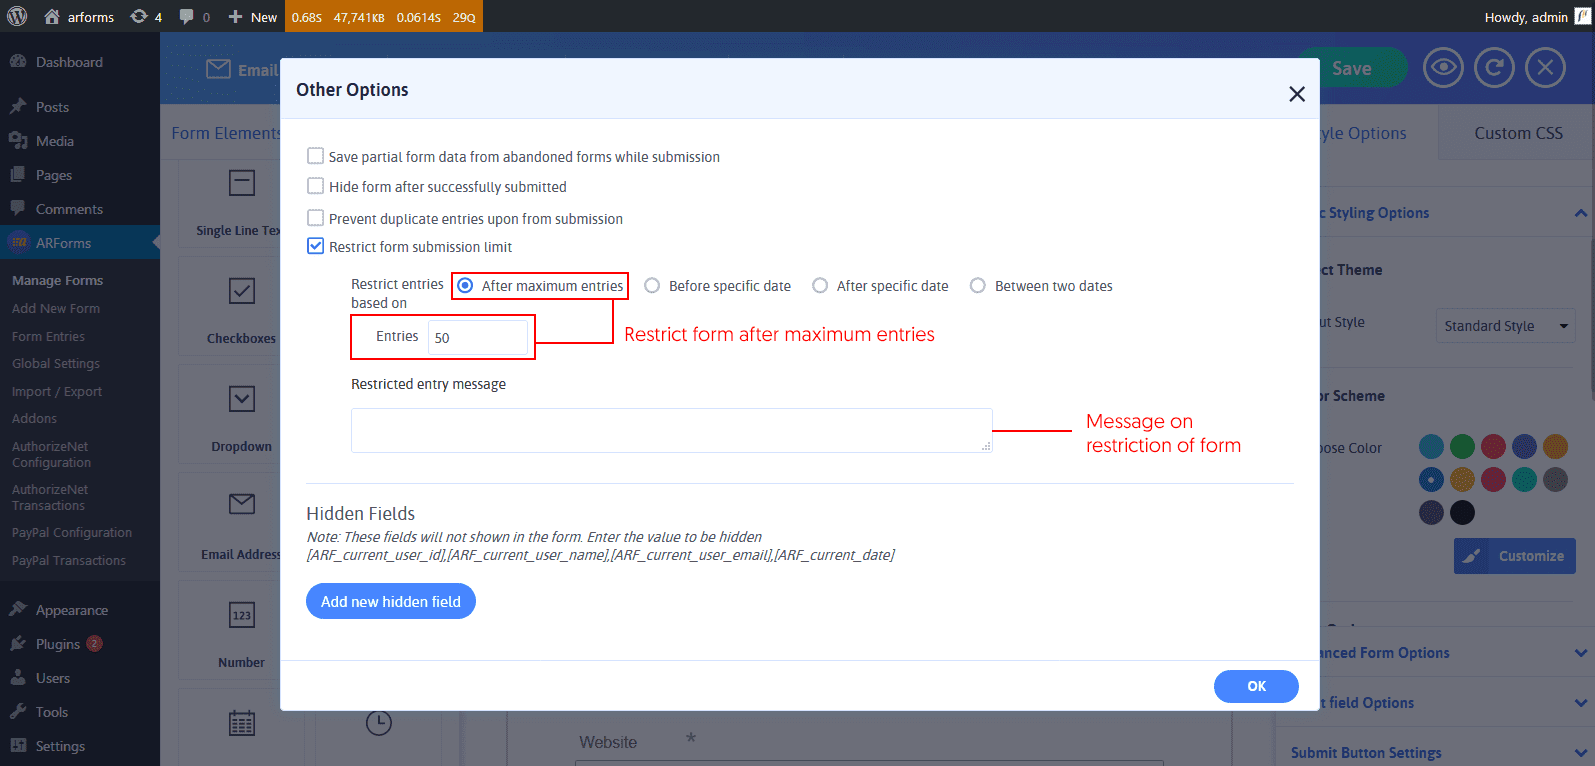Pick the black color scheme swatch
1595x766 pixels.
pyautogui.click(x=1462, y=512)
